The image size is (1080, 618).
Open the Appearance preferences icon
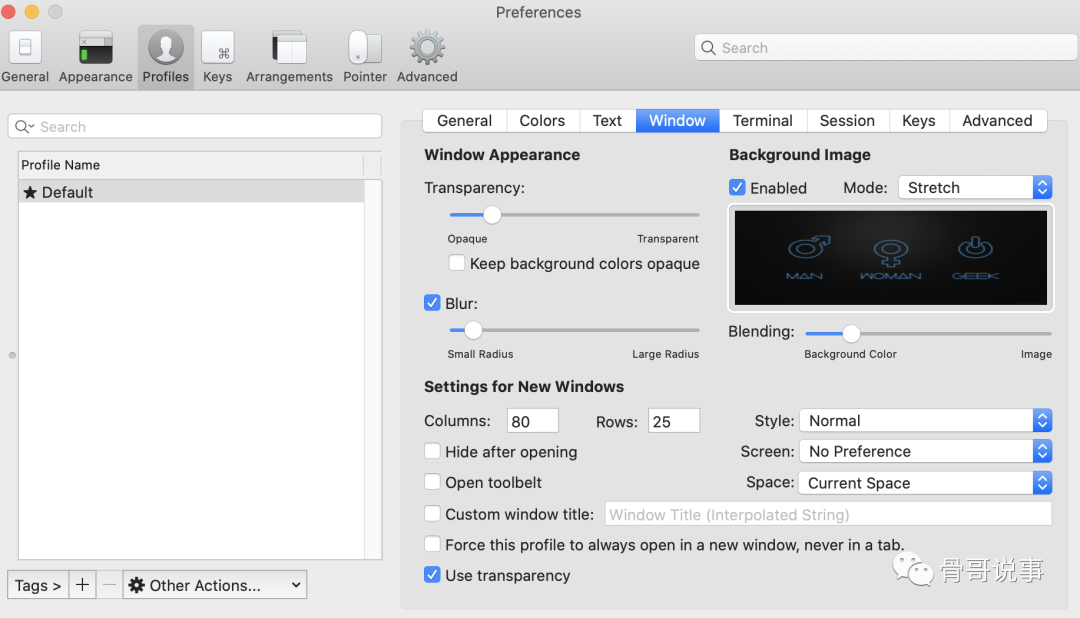[x=95, y=56]
